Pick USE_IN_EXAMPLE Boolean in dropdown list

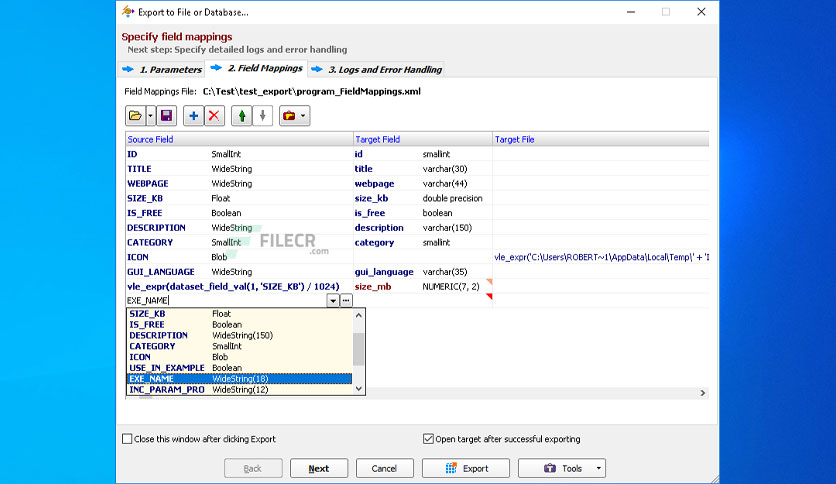(x=239, y=368)
